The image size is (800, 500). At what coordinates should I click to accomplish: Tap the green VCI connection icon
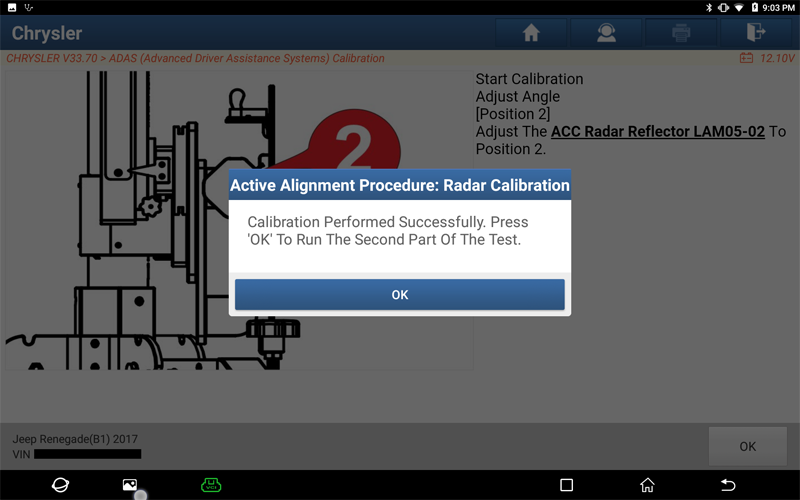click(211, 485)
